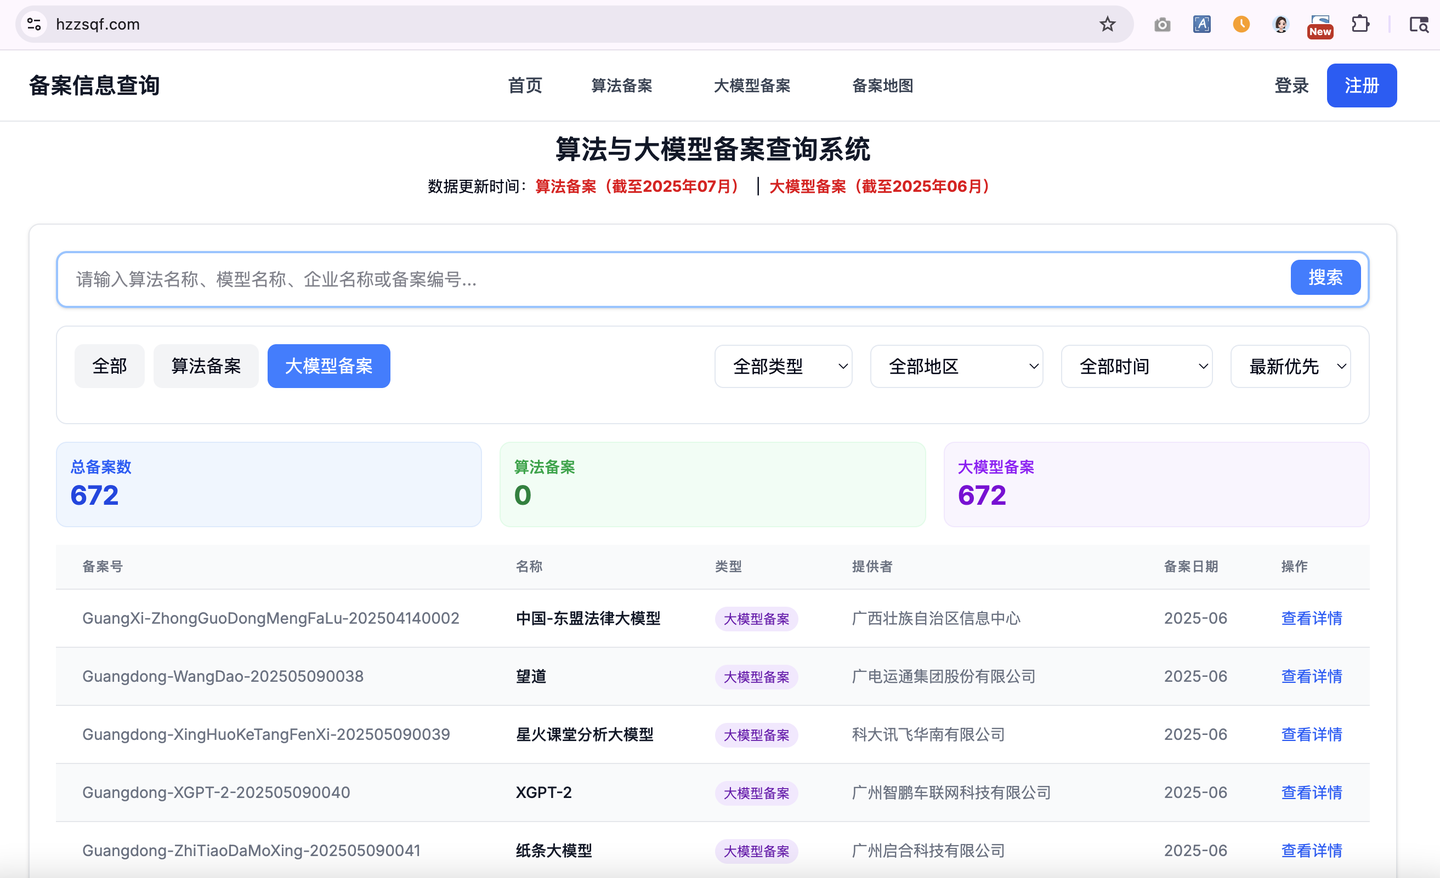This screenshot has height=878, width=1440.
Task: View details for 望道 row
Action: (1311, 676)
